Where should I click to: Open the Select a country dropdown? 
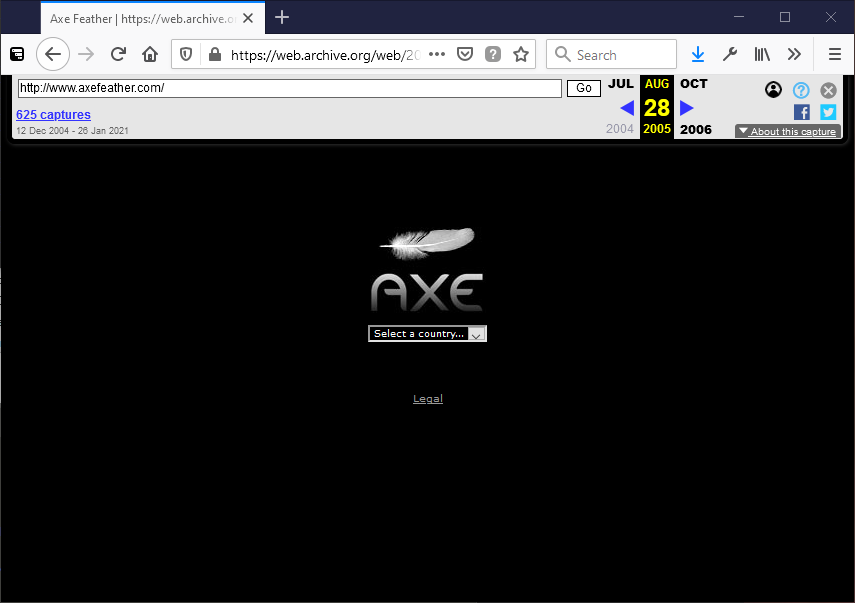(x=428, y=334)
